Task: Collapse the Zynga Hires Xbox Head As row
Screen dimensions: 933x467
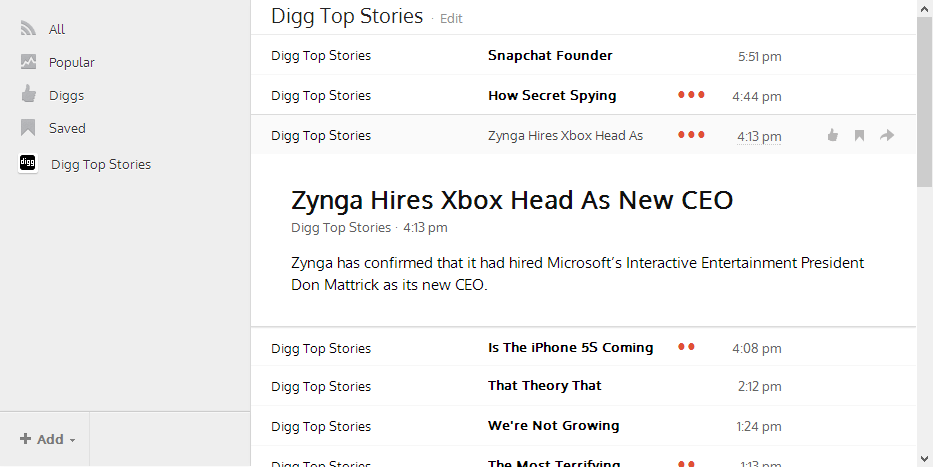Action: coord(565,136)
